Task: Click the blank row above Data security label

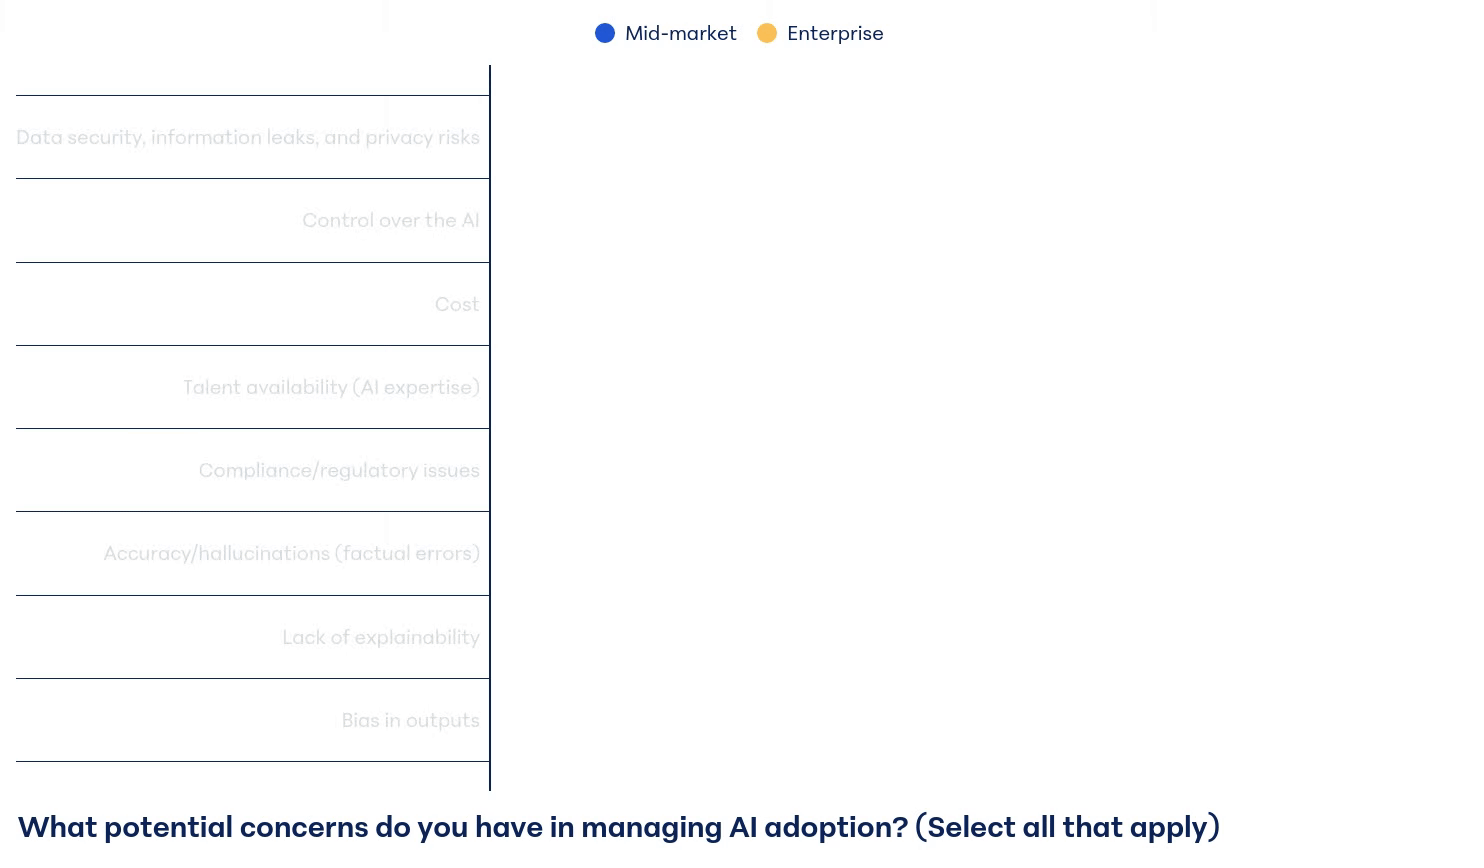Action: [x=252, y=80]
